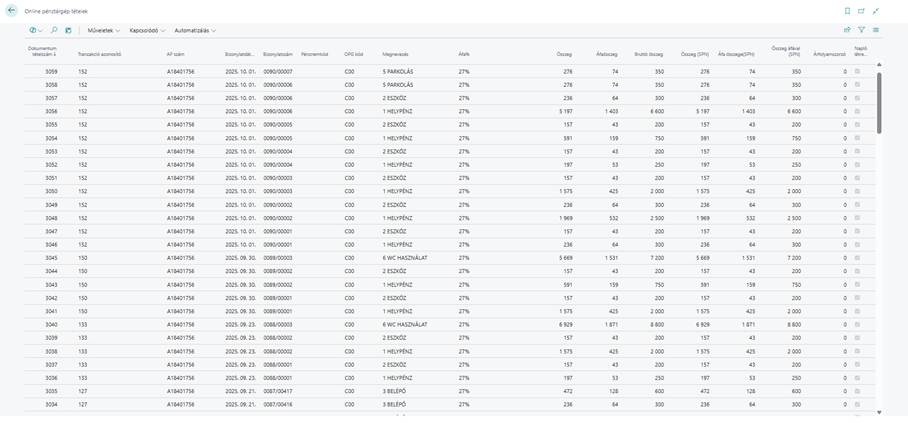Toggle the Napló checkbox in row 3059
Screen dimensions: 908x423
pyautogui.click(x=857, y=71)
